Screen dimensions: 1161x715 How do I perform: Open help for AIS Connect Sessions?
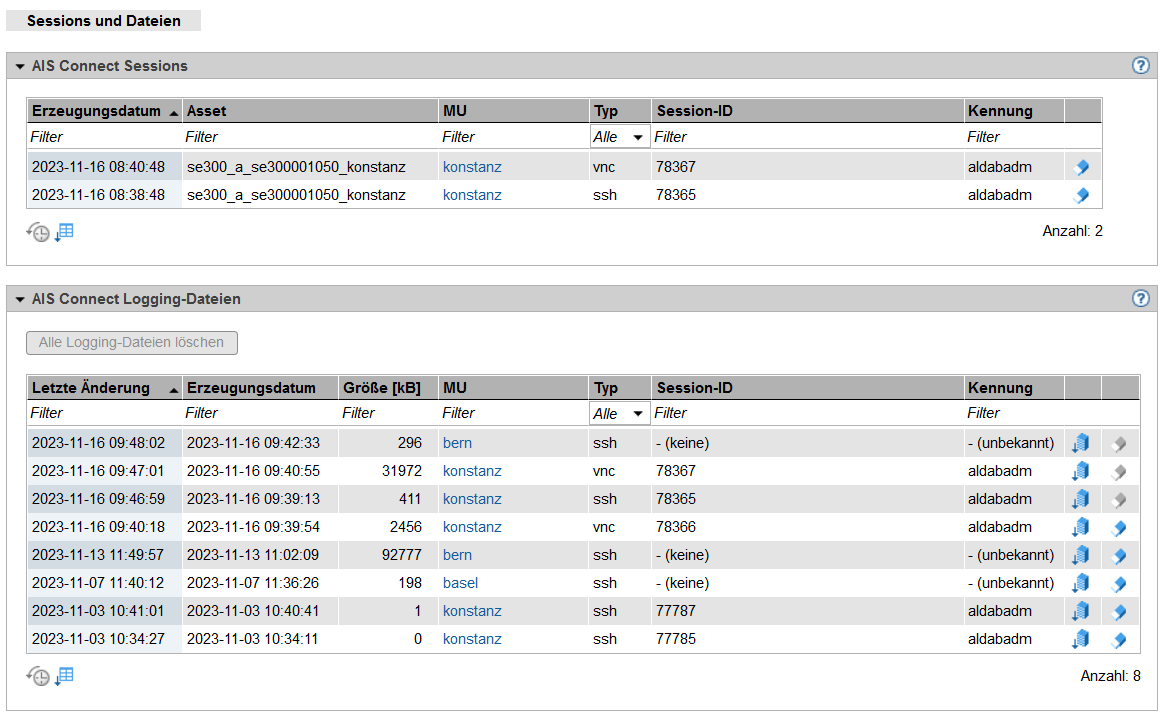point(1140,66)
